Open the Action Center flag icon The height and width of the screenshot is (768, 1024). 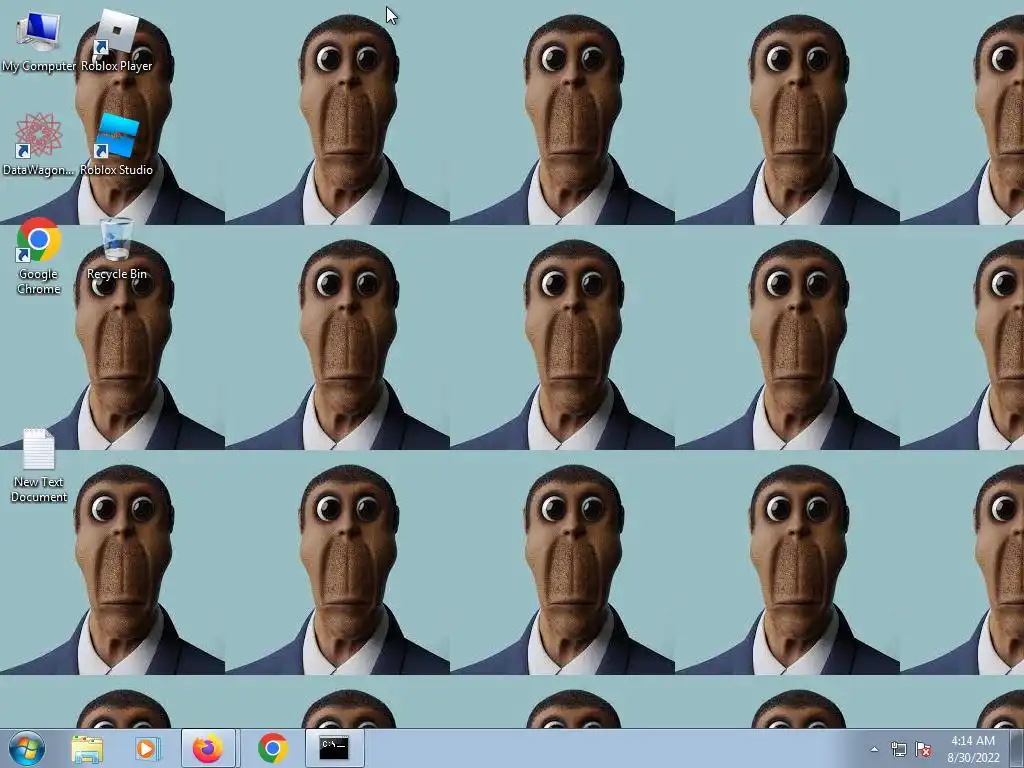tap(923, 749)
